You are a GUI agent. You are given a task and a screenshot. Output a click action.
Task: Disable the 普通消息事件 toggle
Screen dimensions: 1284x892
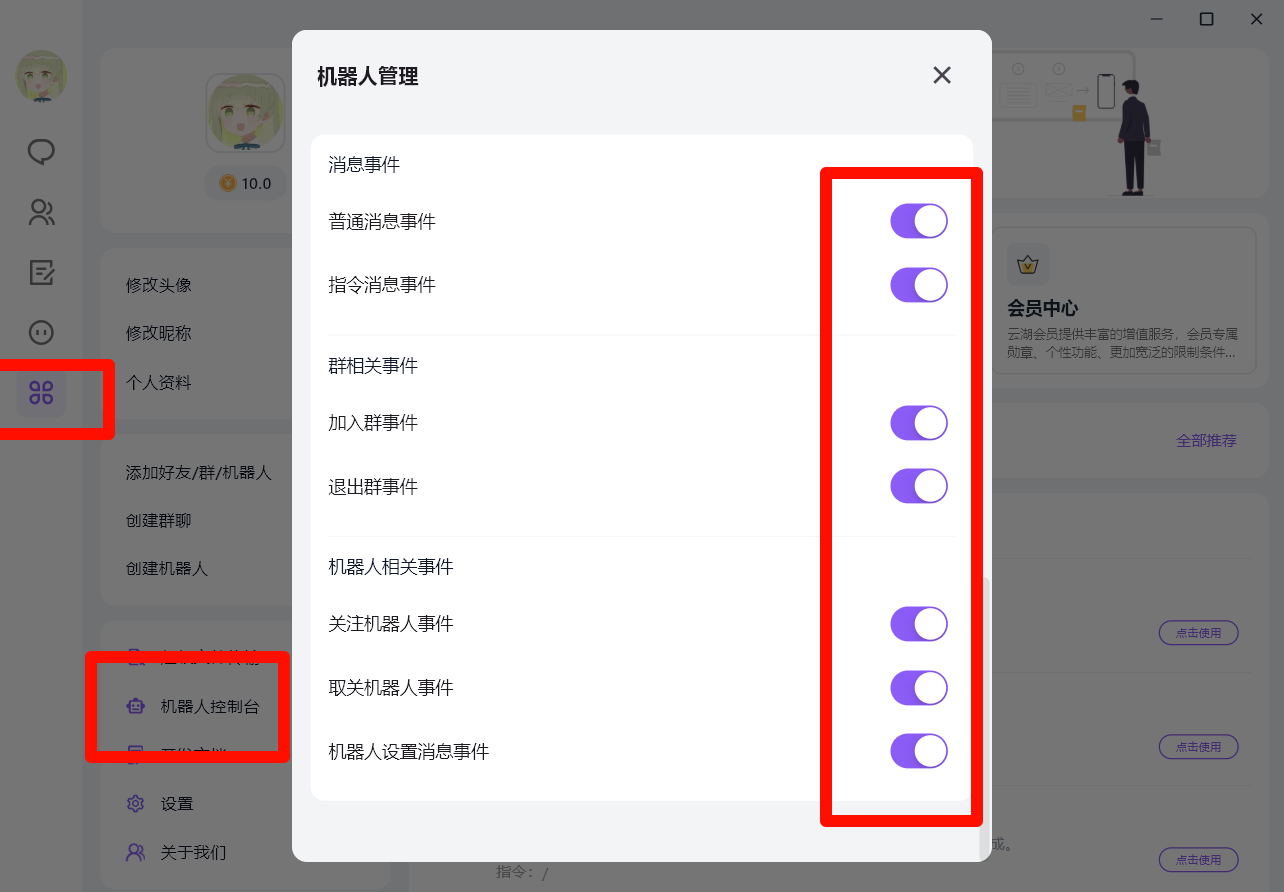(x=918, y=221)
